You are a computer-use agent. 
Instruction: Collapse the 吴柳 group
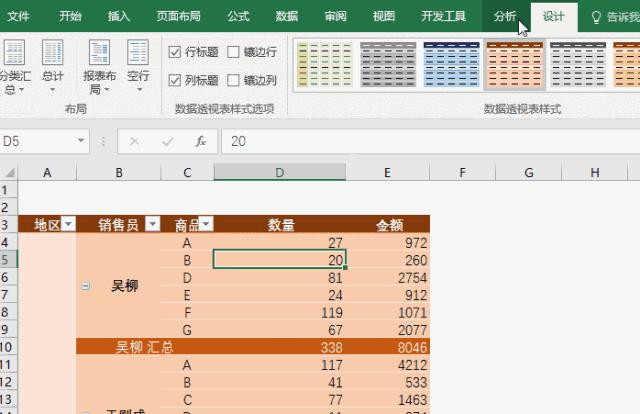click(x=86, y=286)
